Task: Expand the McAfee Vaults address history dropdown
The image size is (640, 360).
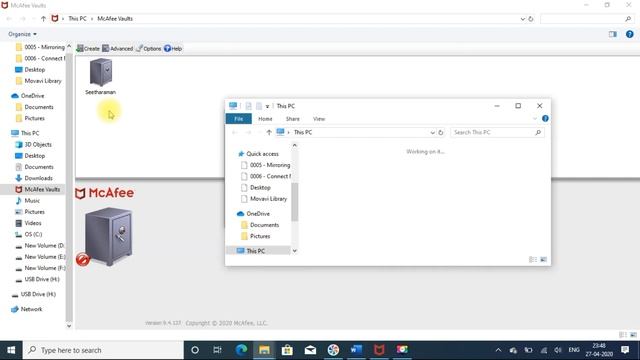Action: coord(522,19)
